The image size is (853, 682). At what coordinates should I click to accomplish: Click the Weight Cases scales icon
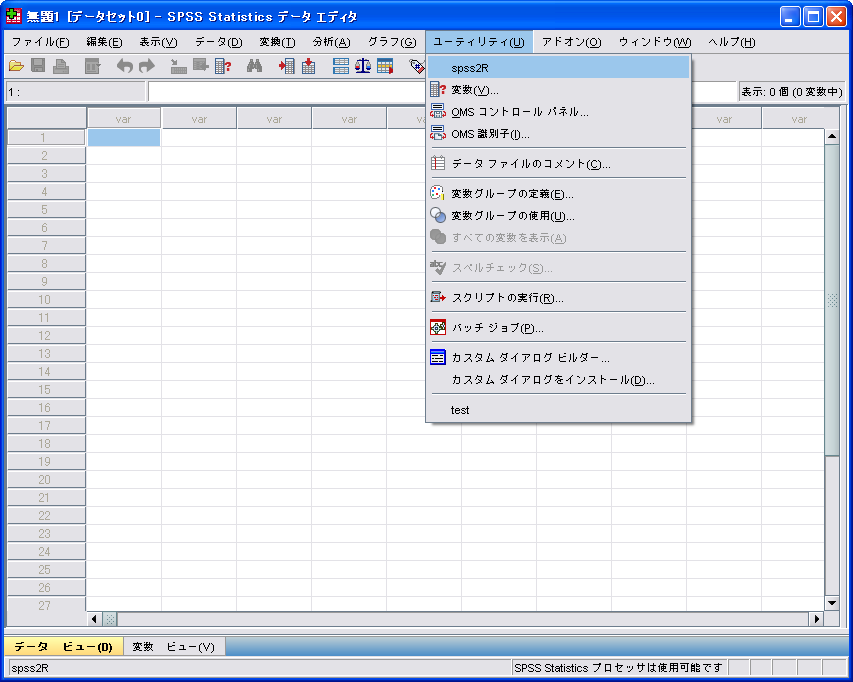[x=363, y=66]
